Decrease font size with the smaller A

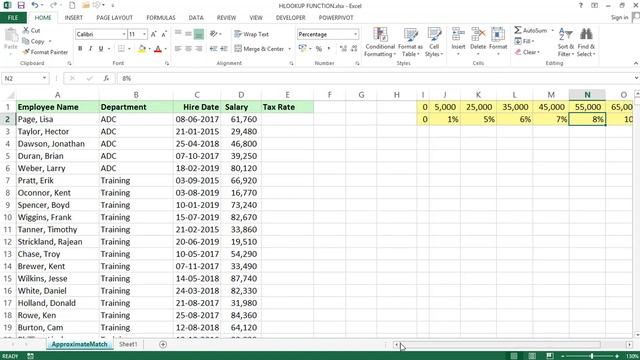click(164, 34)
